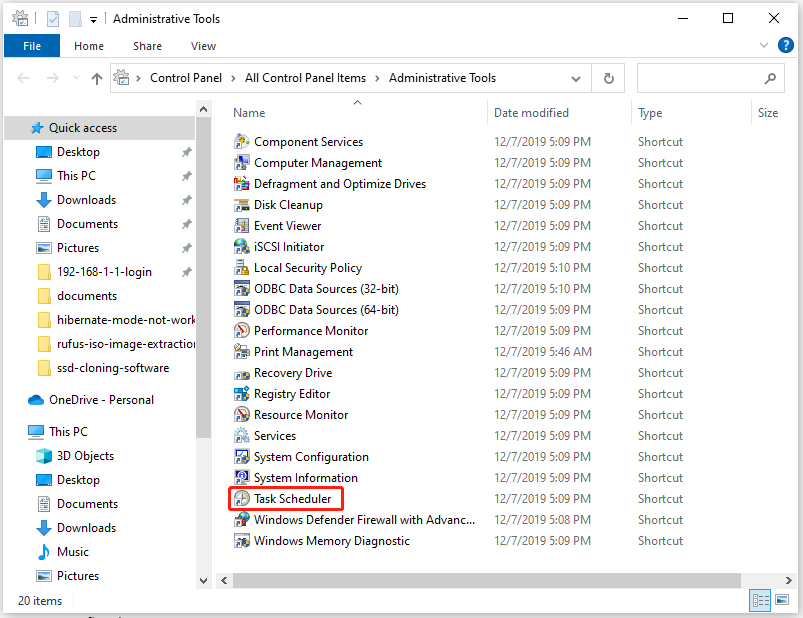Expand chevron after Control Panel breadcrumb

233,78
